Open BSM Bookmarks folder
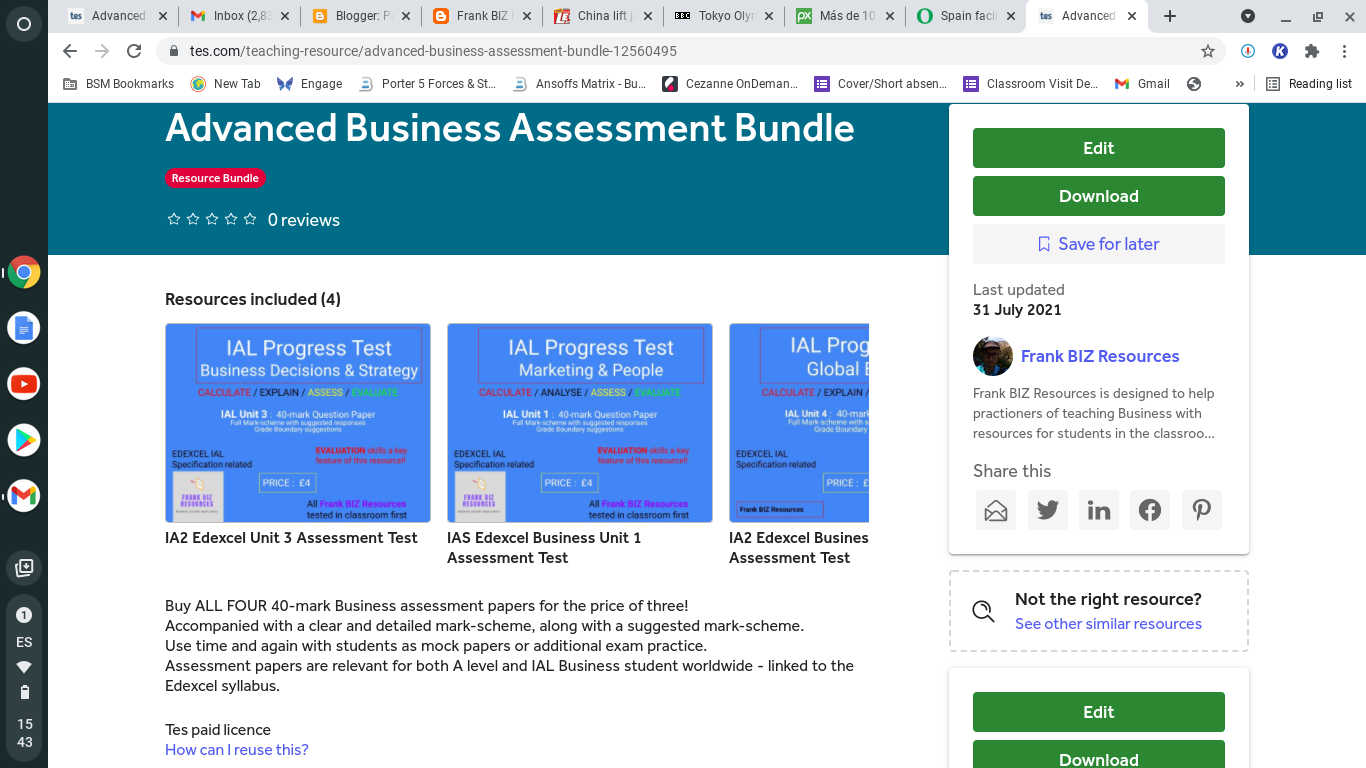 point(118,84)
